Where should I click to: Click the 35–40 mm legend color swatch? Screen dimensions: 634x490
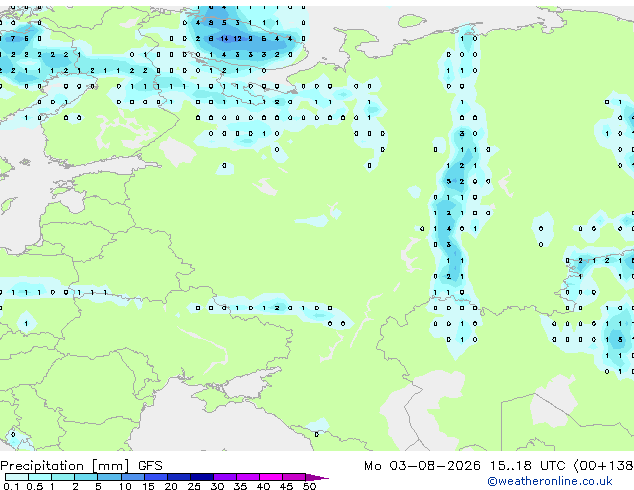247,477
